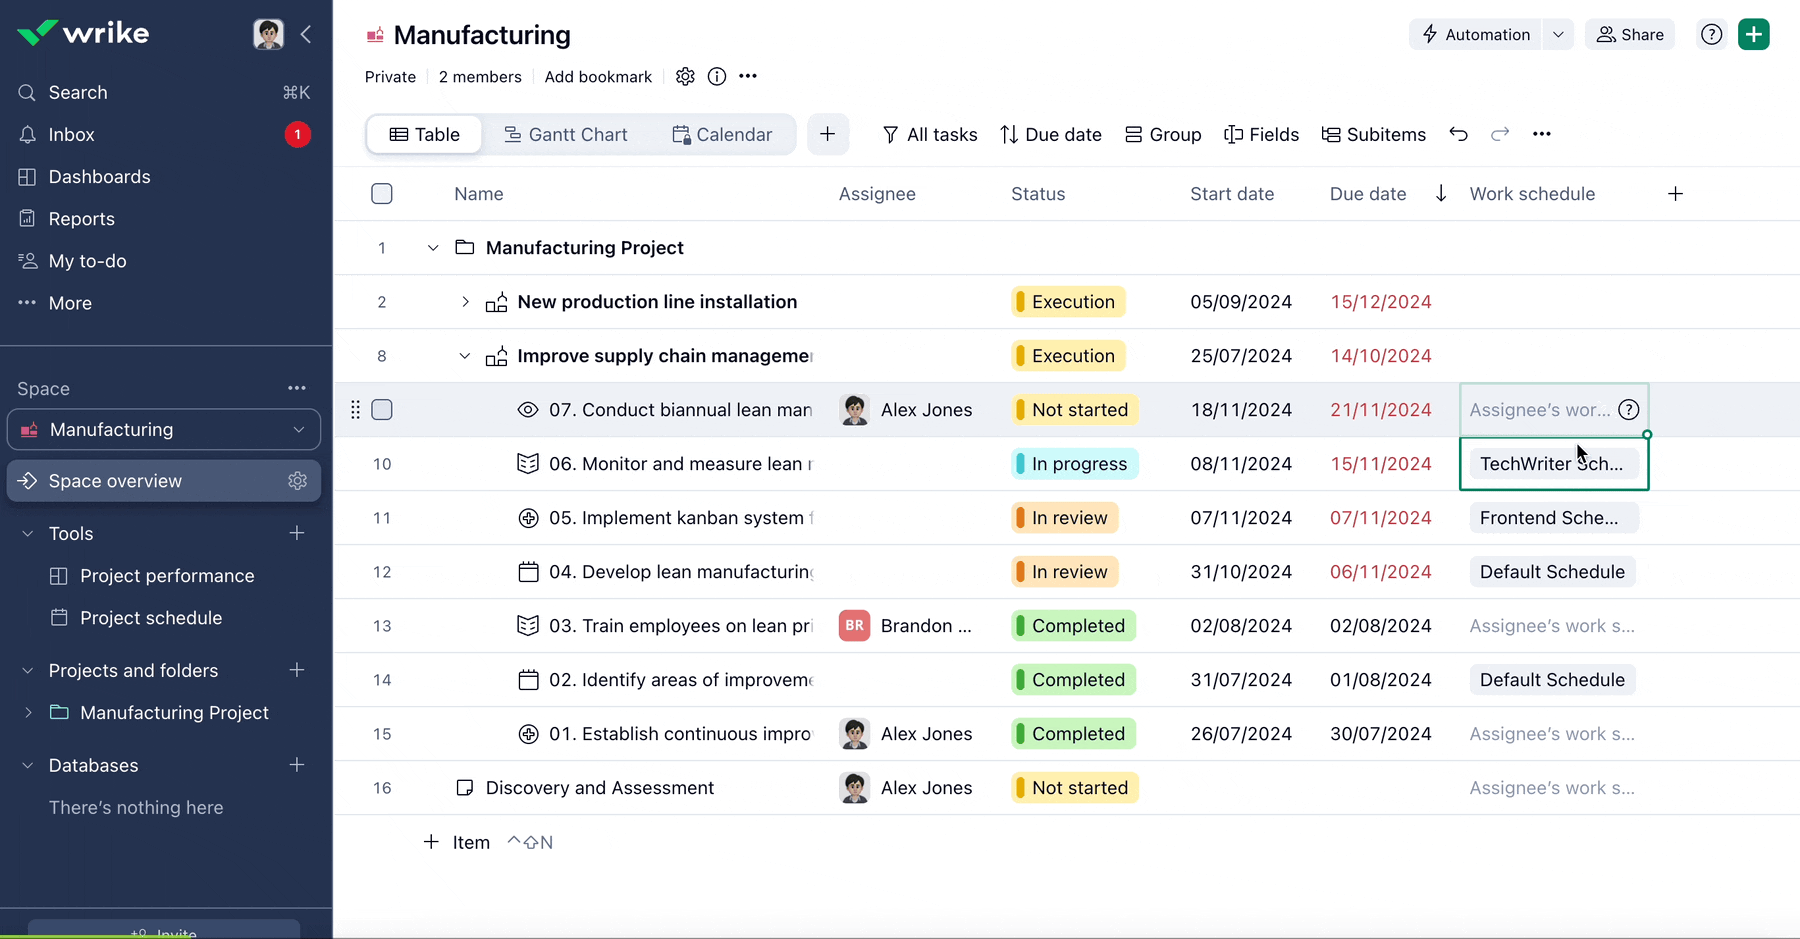The height and width of the screenshot is (939, 1800).
Task: Open the Reports section
Action: [81, 218]
